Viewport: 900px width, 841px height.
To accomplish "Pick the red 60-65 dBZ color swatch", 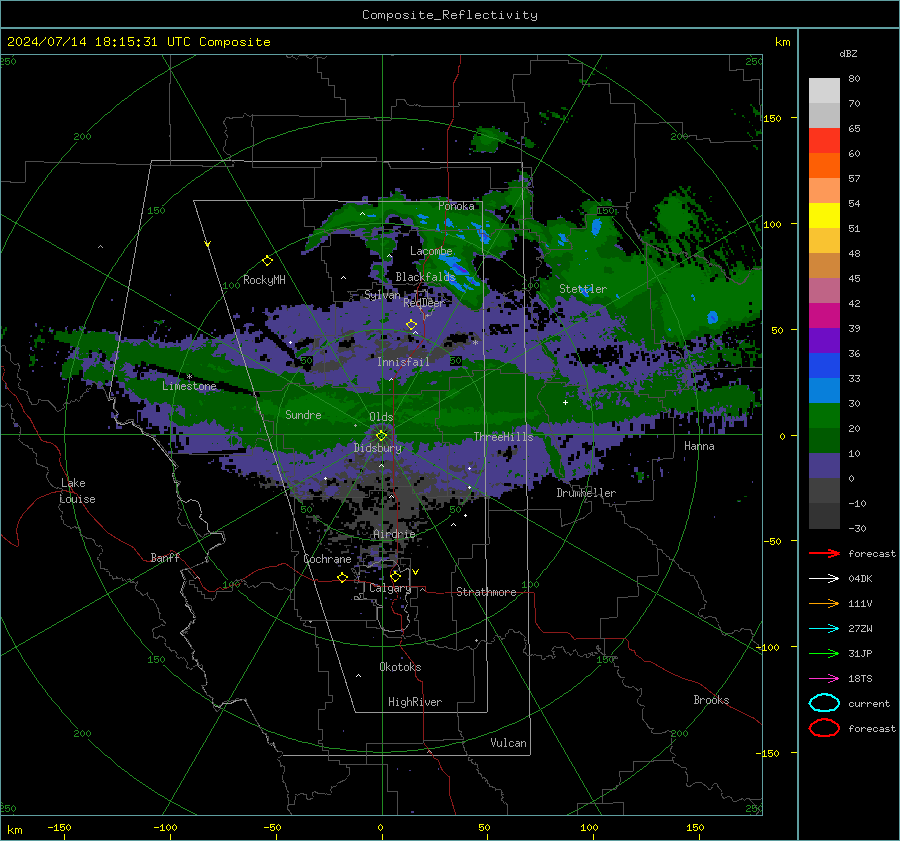I will click(824, 141).
